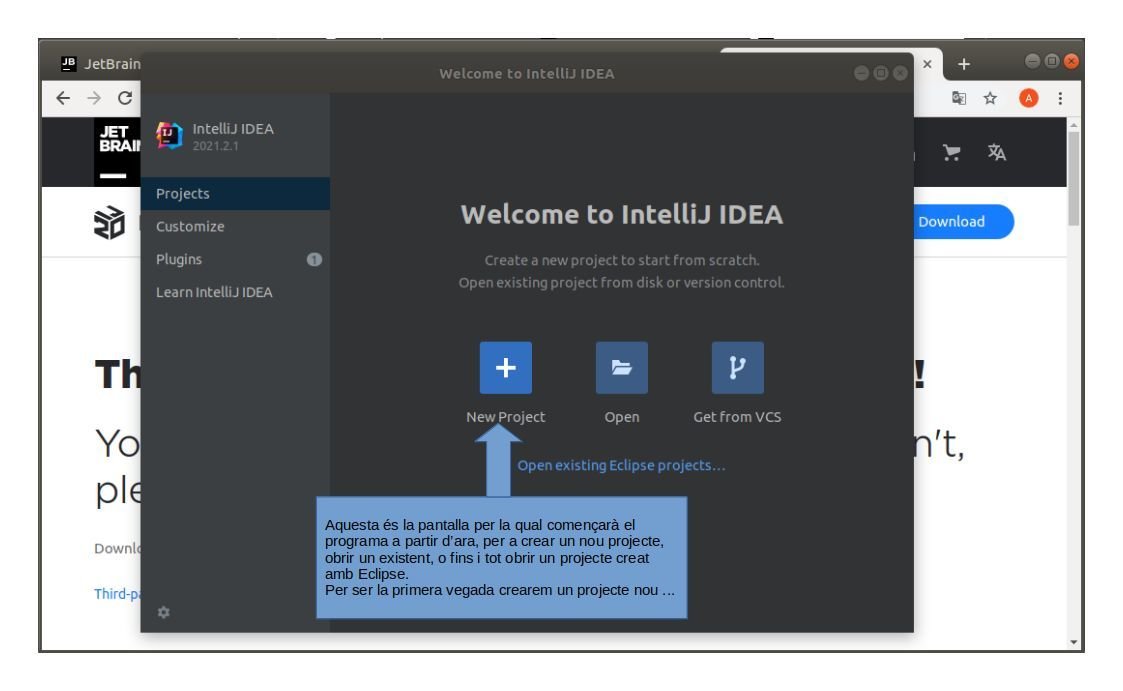
Task: Click the JetBrains logo on the website
Action: [117, 152]
